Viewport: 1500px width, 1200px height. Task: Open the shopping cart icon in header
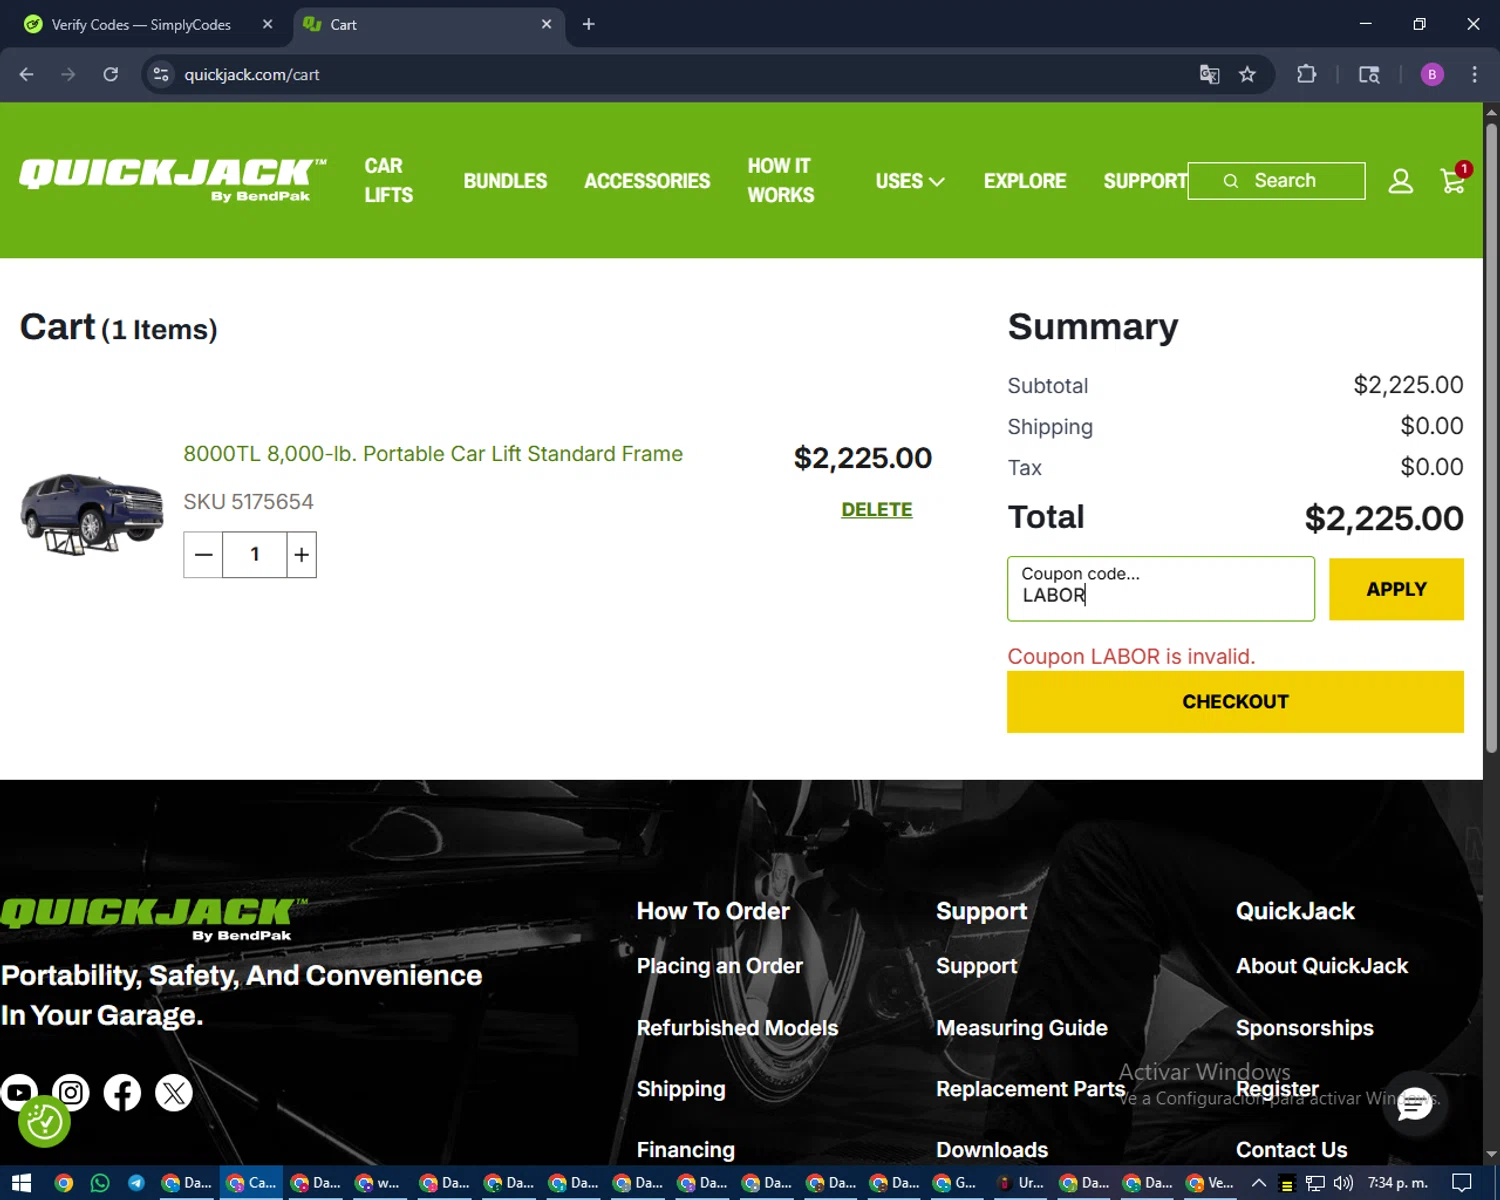(x=1454, y=179)
